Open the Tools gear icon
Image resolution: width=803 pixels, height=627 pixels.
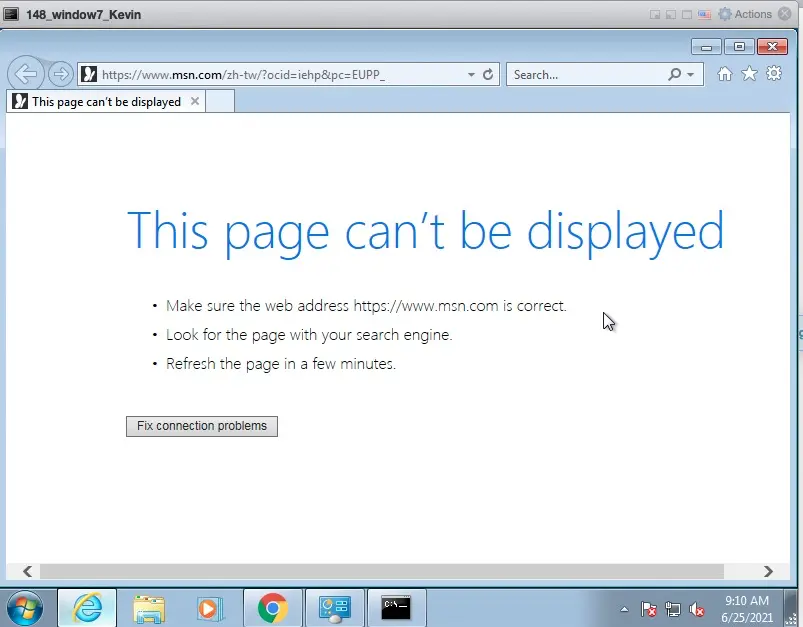[773, 74]
